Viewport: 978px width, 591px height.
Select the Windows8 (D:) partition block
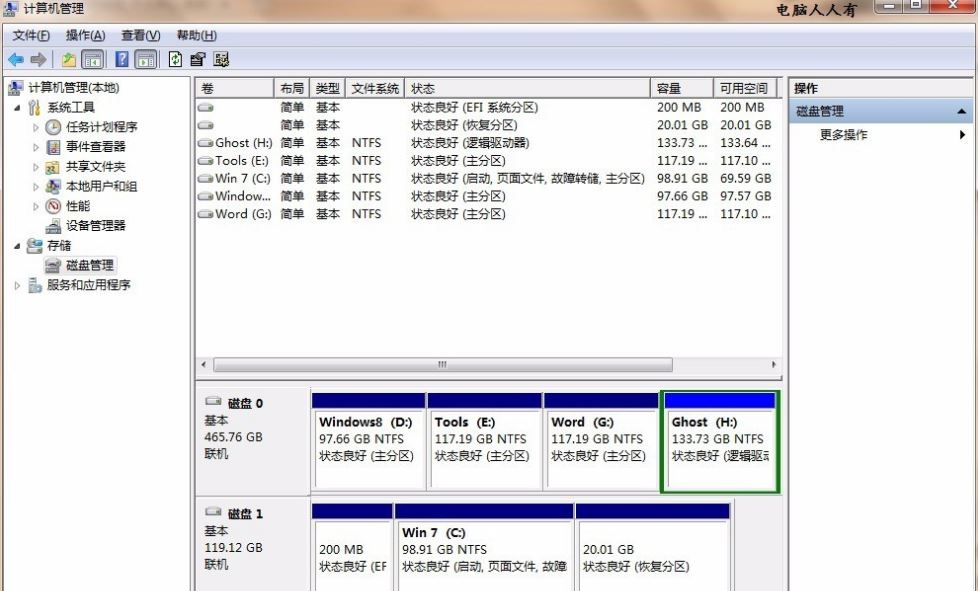pyautogui.click(x=368, y=440)
